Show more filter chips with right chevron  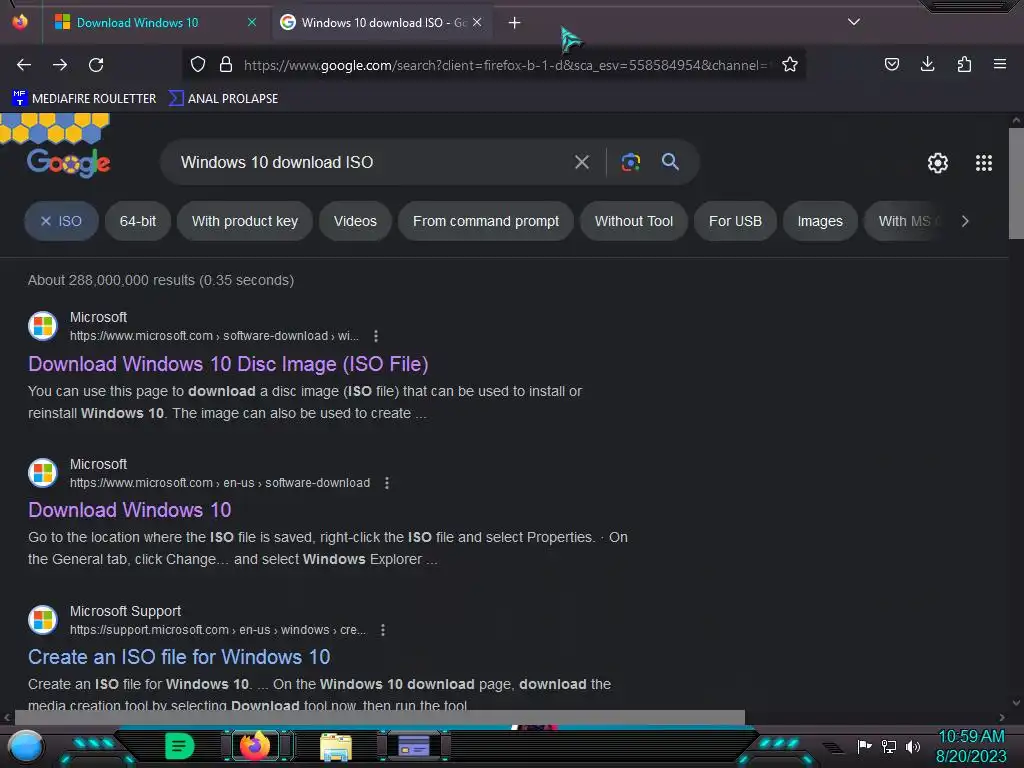pyautogui.click(x=965, y=221)
